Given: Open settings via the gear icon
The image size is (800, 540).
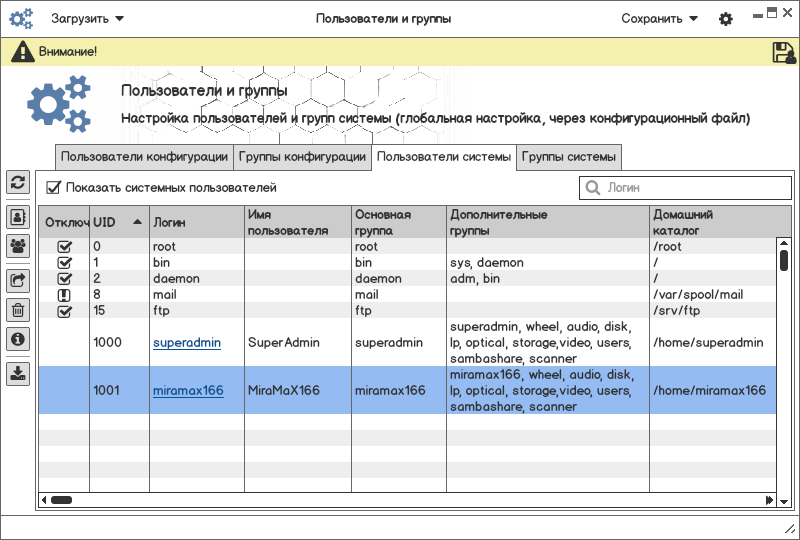Looking at the screenshot, I should pos(726,19).
